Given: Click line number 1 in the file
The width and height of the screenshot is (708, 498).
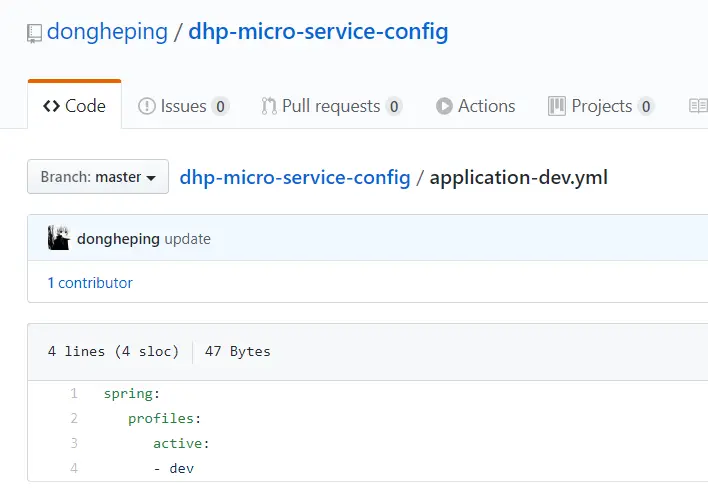Looking at the screenshot, I should coord(74,394).
